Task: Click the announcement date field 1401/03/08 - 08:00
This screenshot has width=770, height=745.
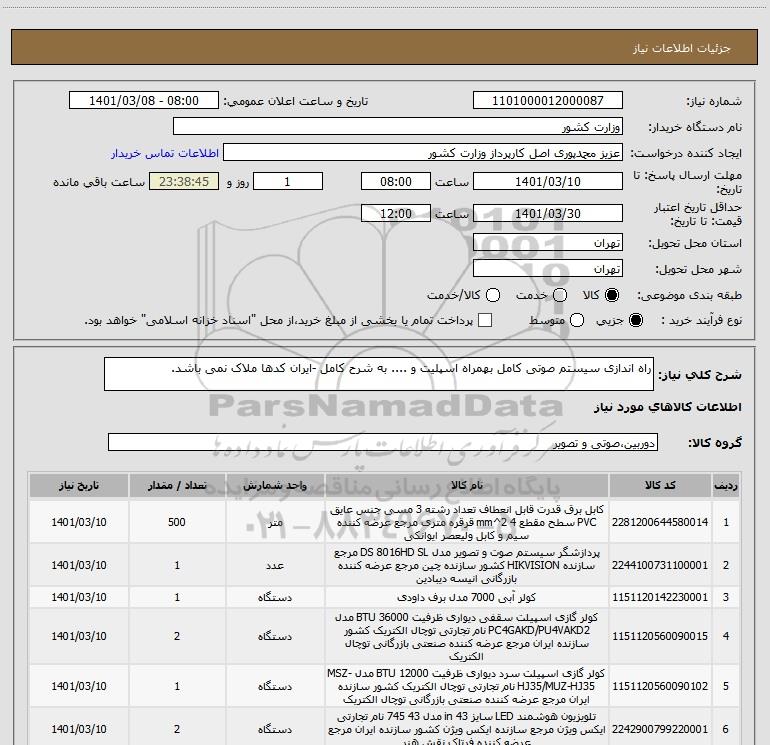Action: point(144,100)
